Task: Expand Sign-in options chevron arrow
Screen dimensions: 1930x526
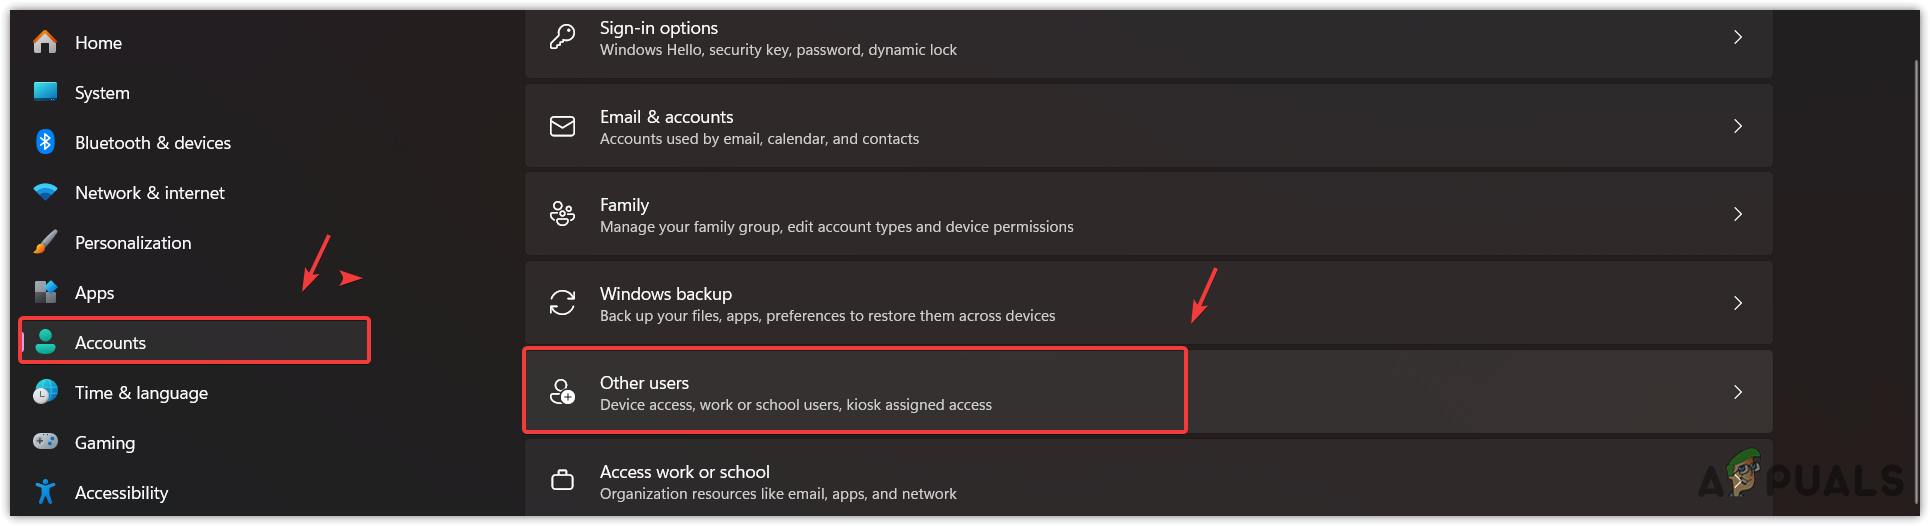Action: [x=1738, y=38]
